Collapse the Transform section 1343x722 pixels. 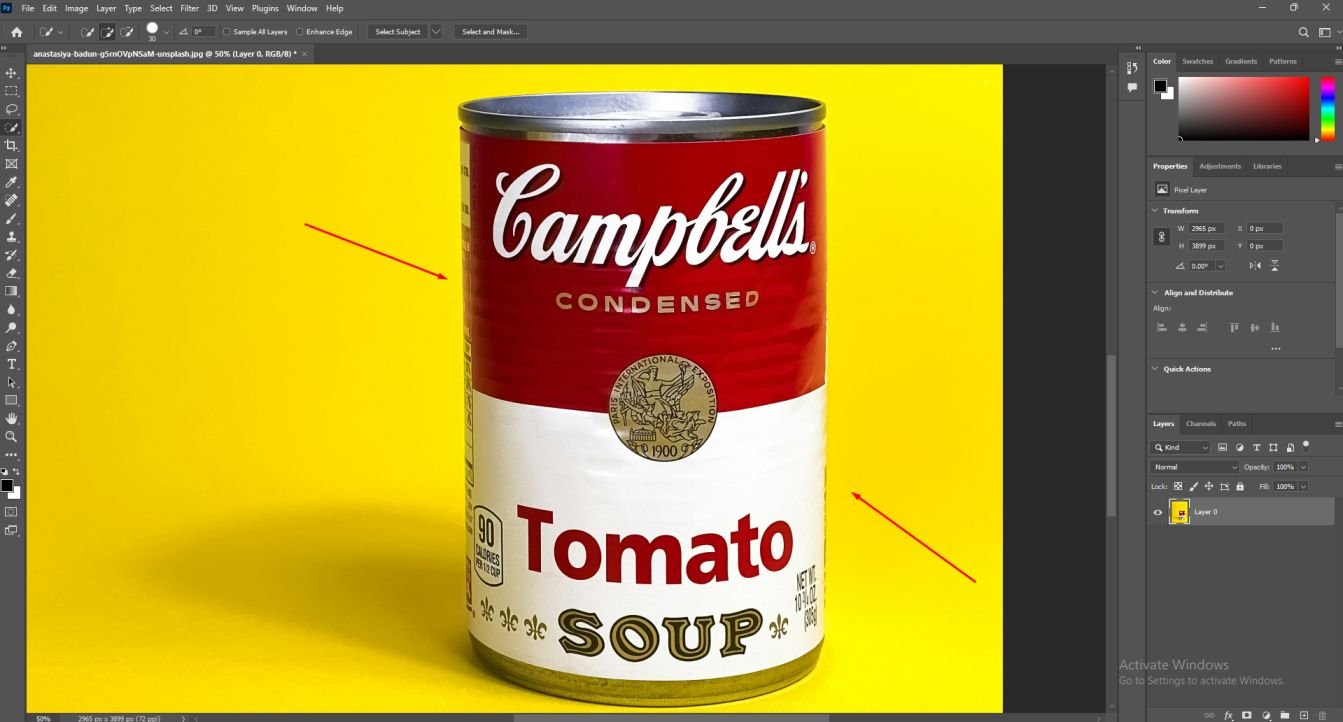(x=1155, y=211)
